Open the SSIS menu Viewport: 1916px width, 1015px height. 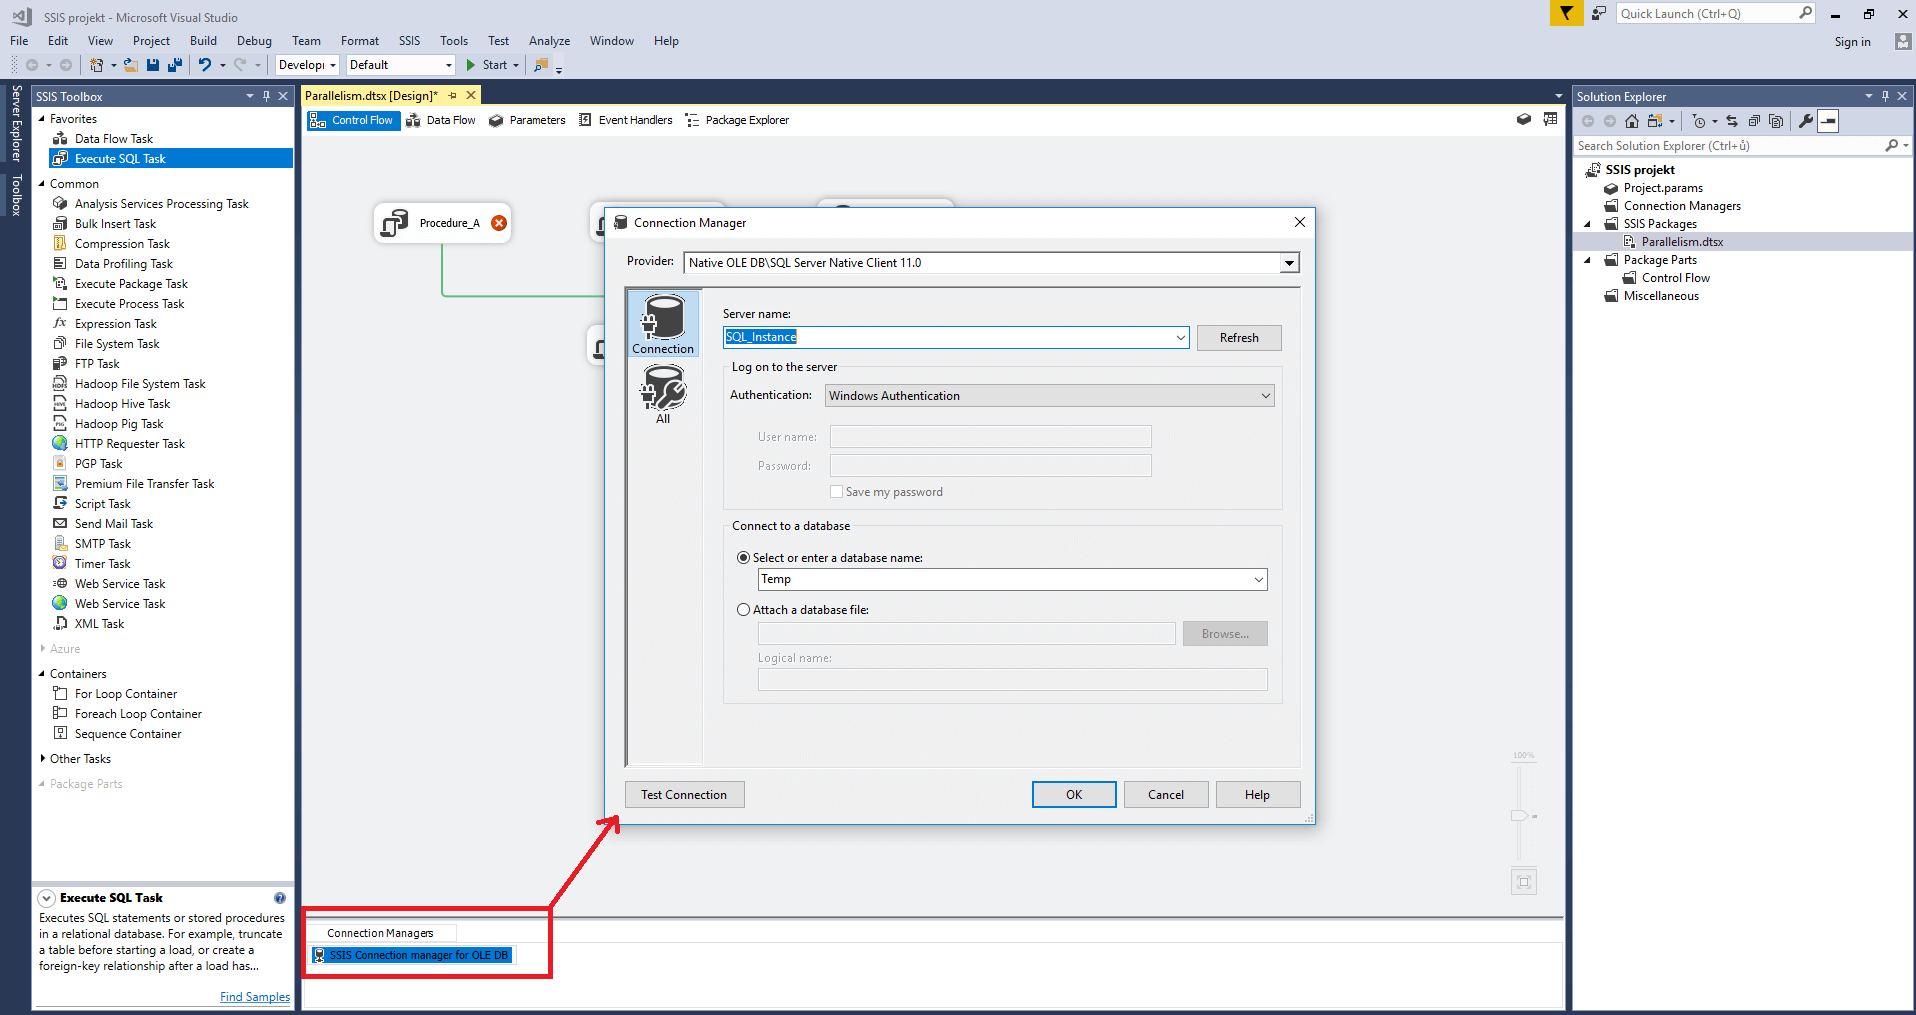[x=409, y=41]
